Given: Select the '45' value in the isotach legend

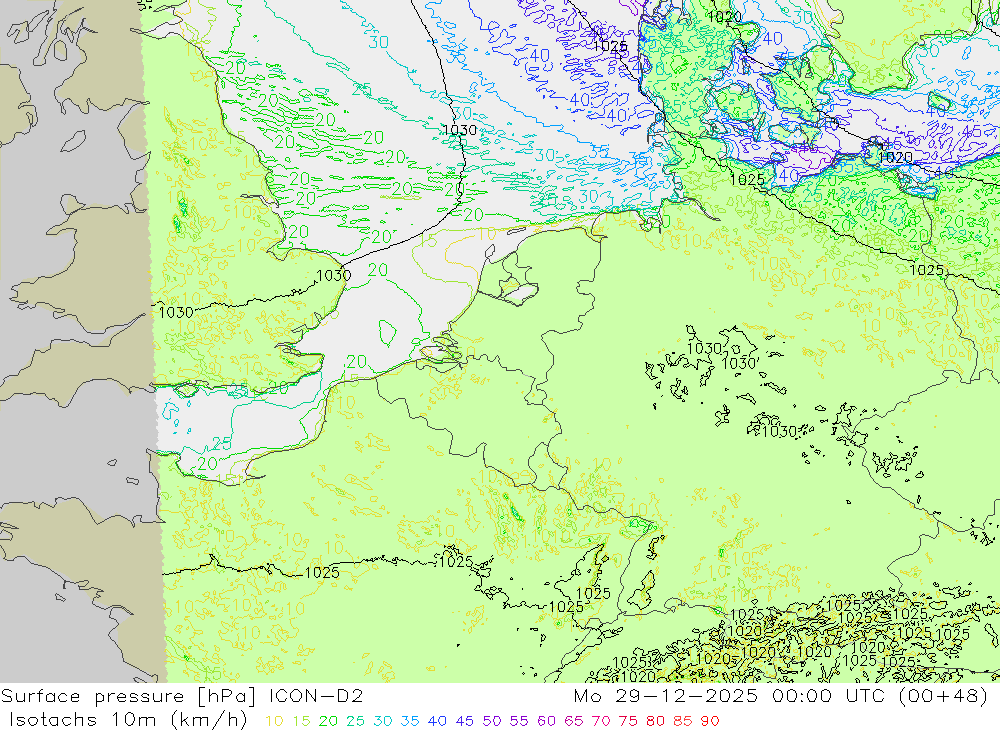Looking at the screenshot, I should click(464, 722).
